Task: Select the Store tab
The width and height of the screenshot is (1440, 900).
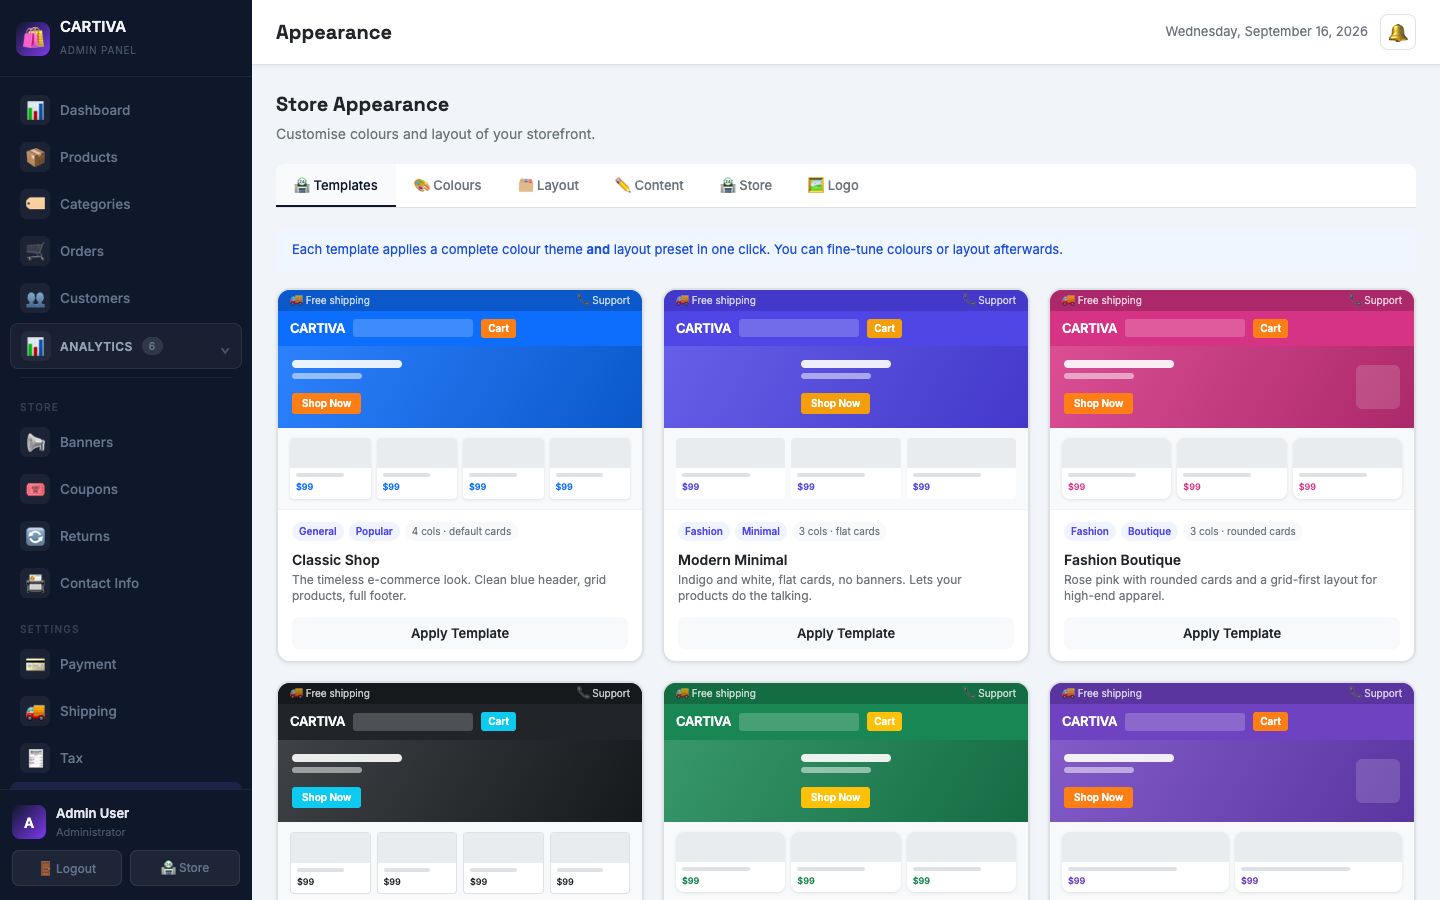Action: click(x=746, y=185)
